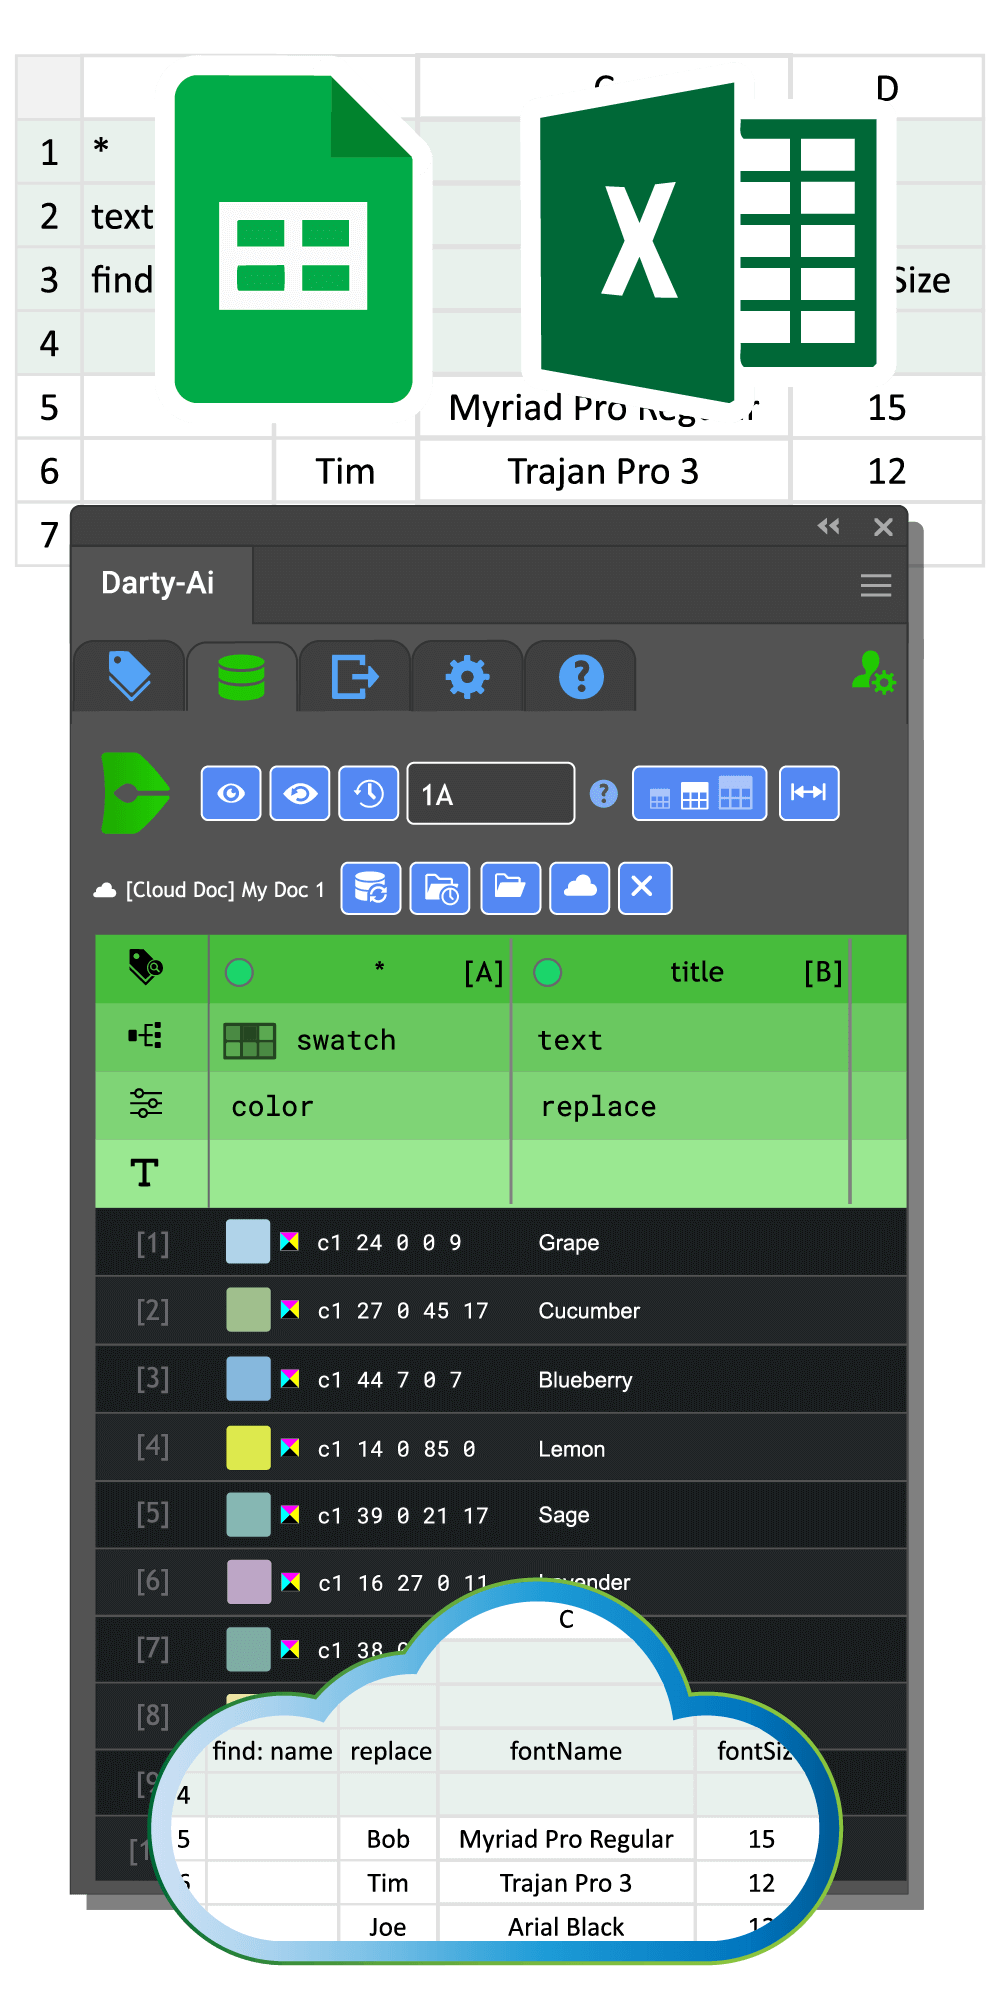Click the Lemon row yellow swatch
Screen dimensions: 1000x2000
click(249, 1448)
